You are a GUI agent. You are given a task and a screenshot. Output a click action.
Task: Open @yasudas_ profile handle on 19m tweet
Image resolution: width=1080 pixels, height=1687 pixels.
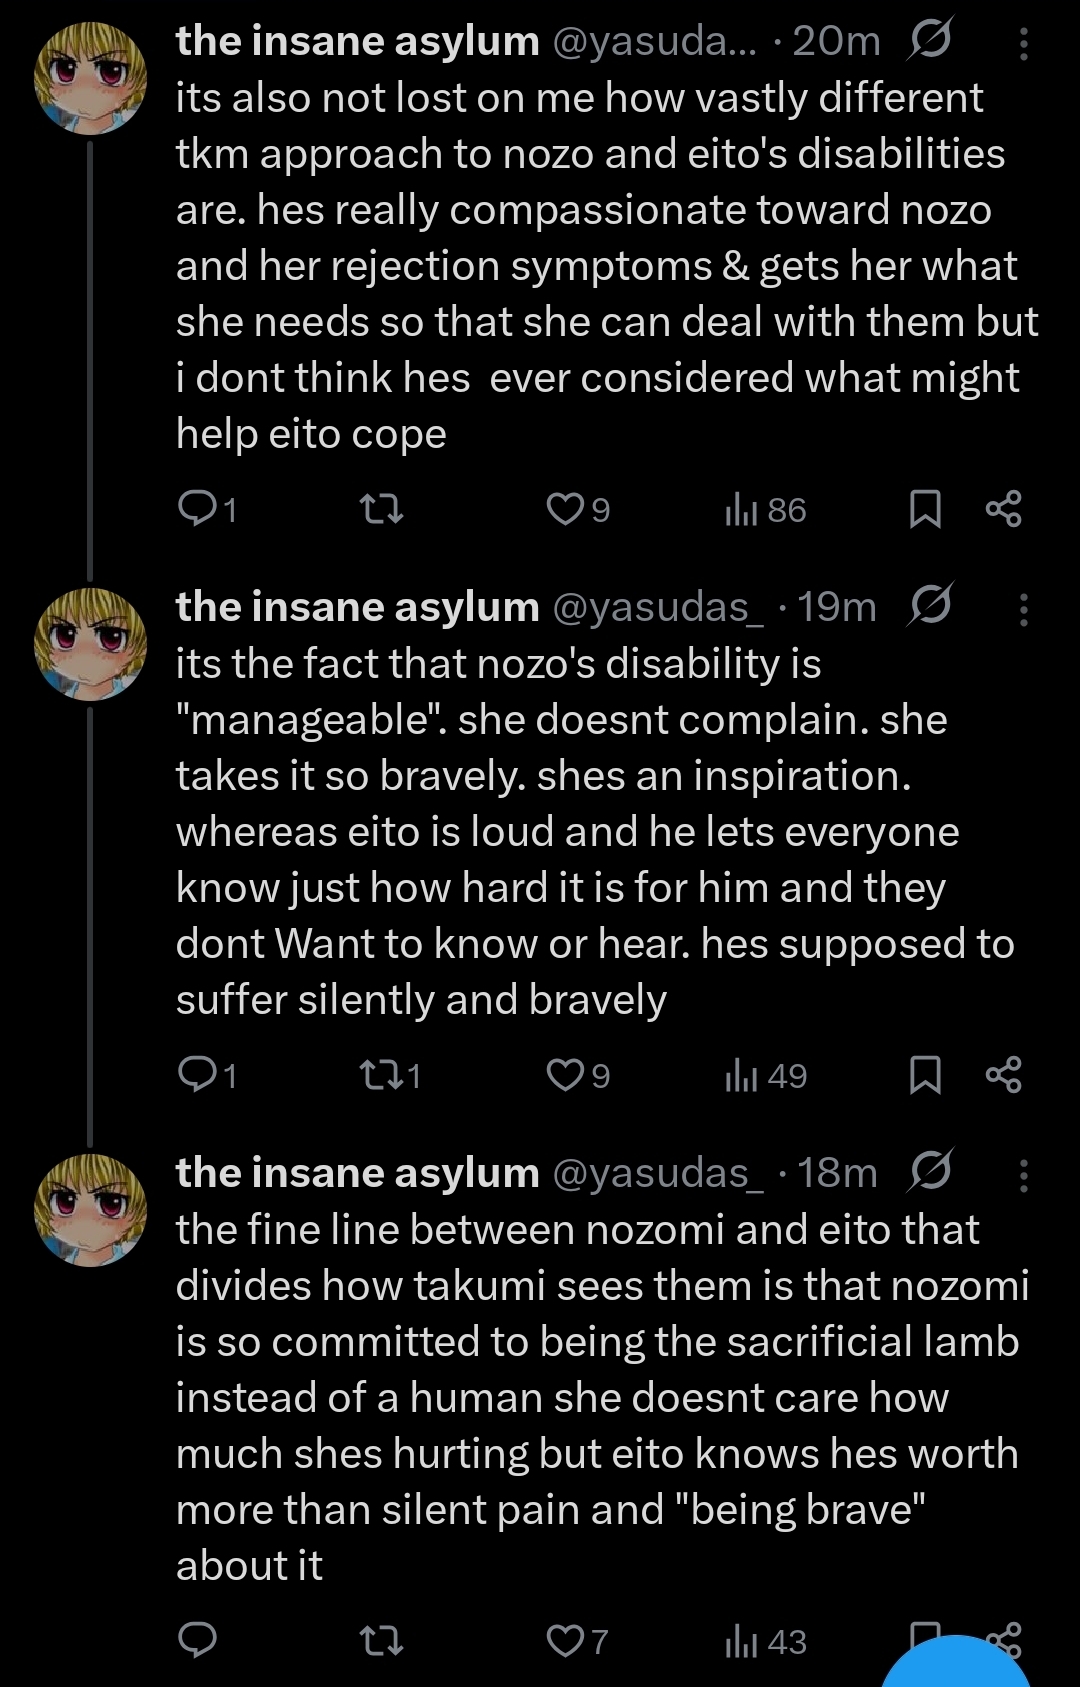click(x=657, y=607)
